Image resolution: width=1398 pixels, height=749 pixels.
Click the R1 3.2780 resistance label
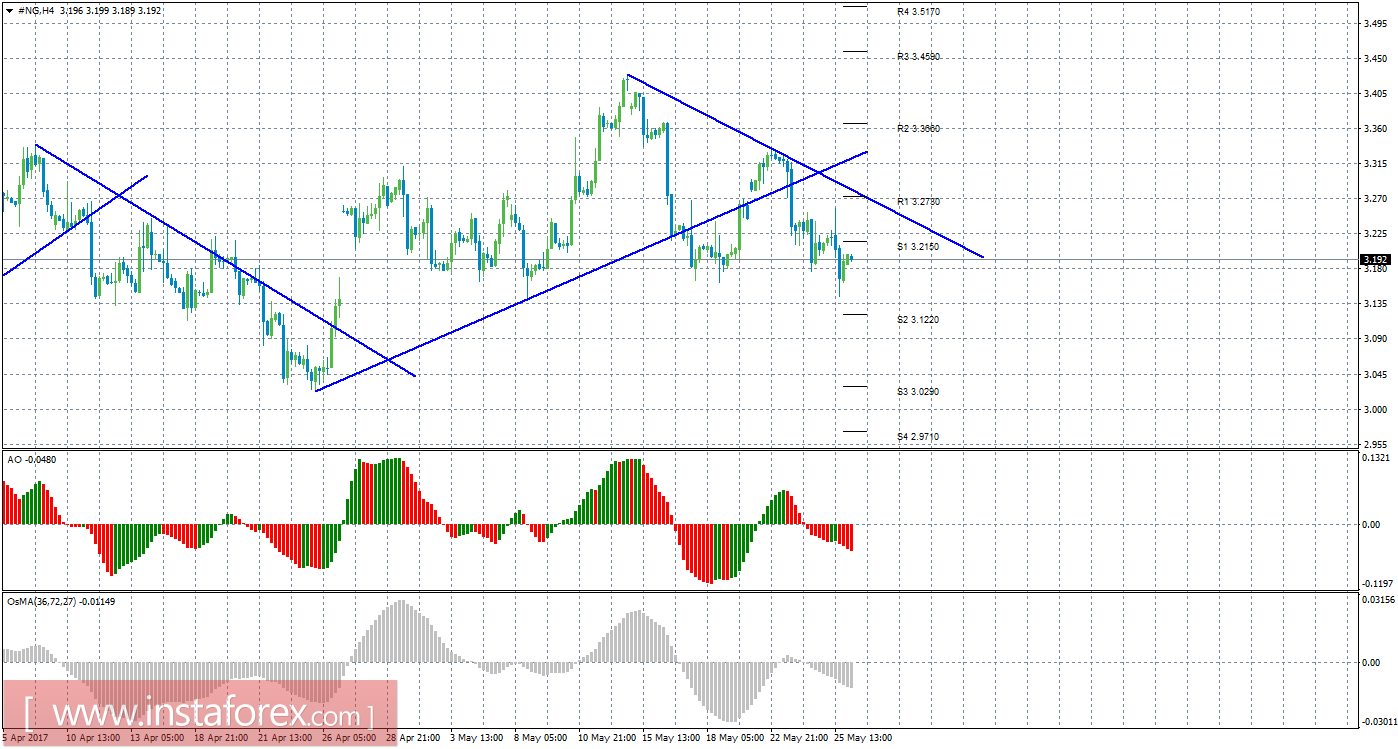point(918,202)
